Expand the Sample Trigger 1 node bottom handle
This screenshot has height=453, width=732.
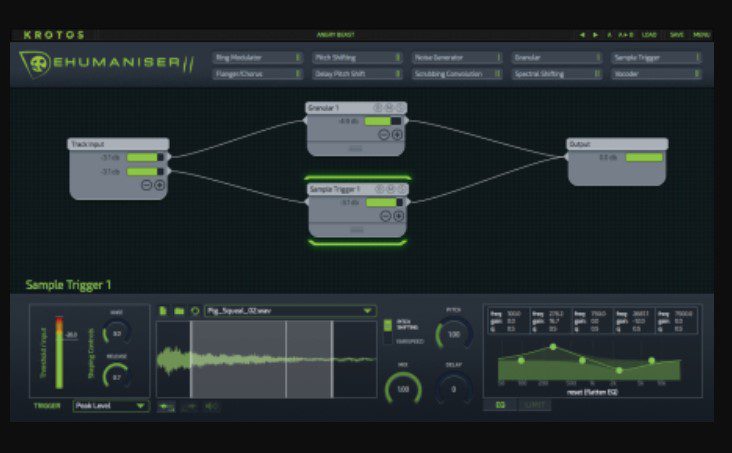[357, 230]
